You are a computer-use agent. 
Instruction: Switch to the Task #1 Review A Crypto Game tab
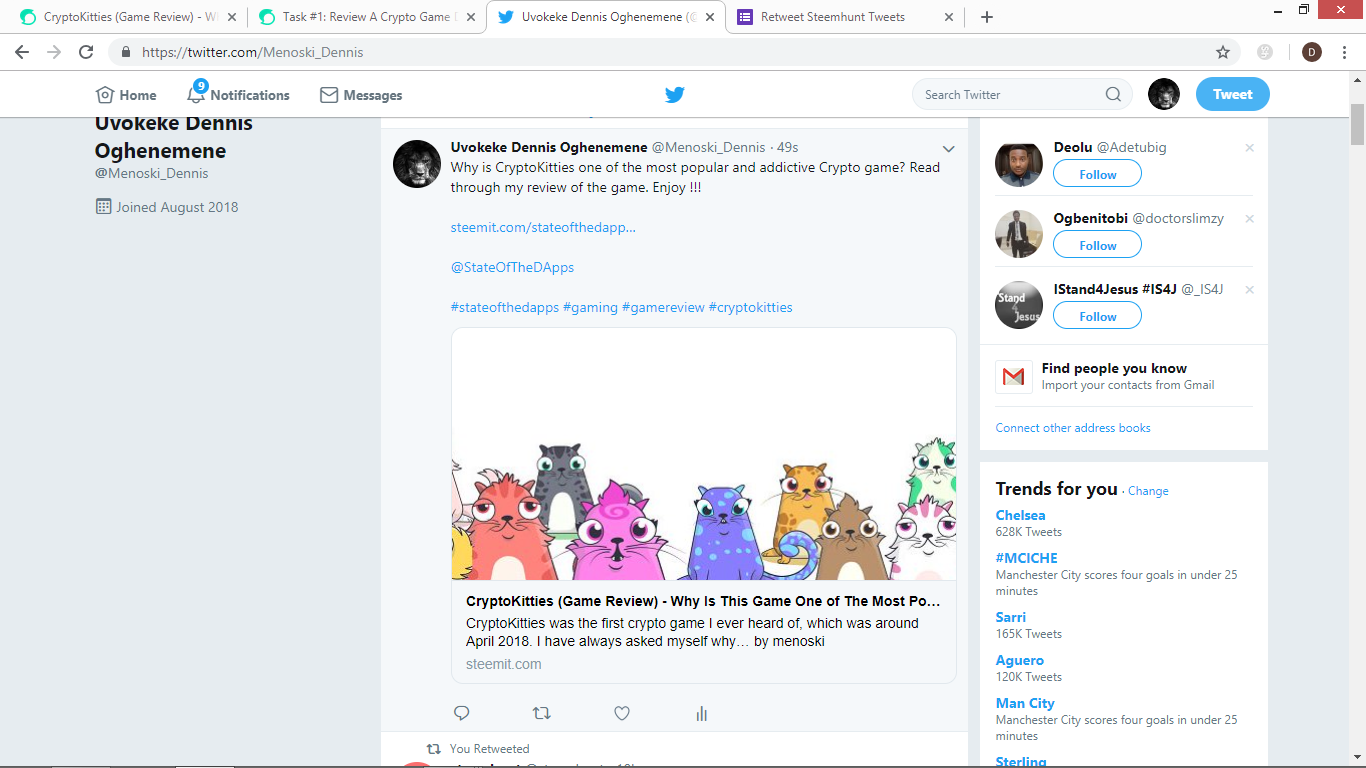(x=365, y=17)
